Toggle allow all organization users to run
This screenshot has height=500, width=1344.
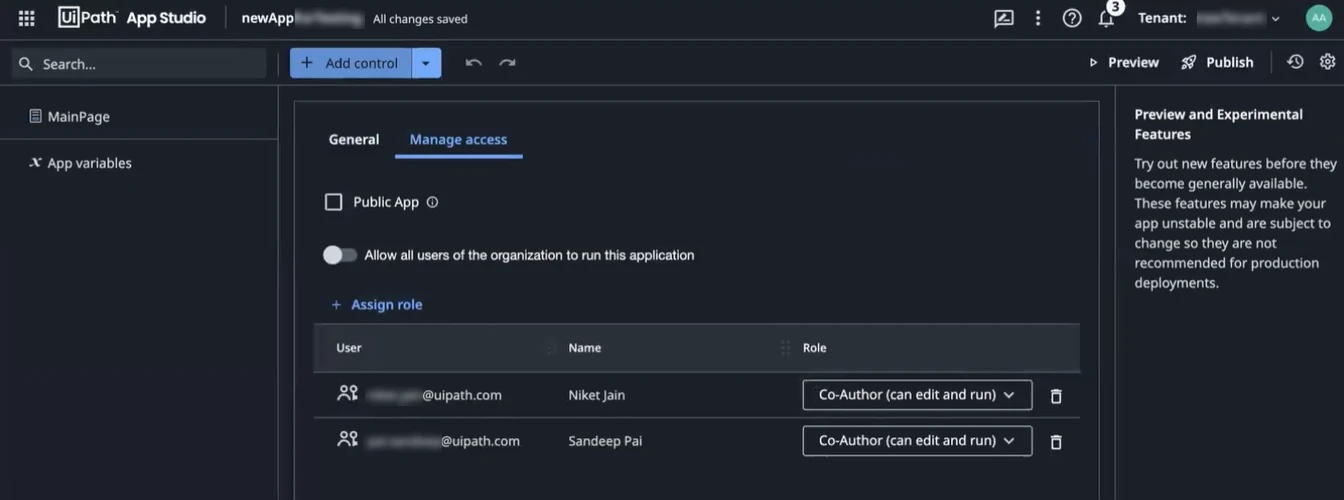340,255
